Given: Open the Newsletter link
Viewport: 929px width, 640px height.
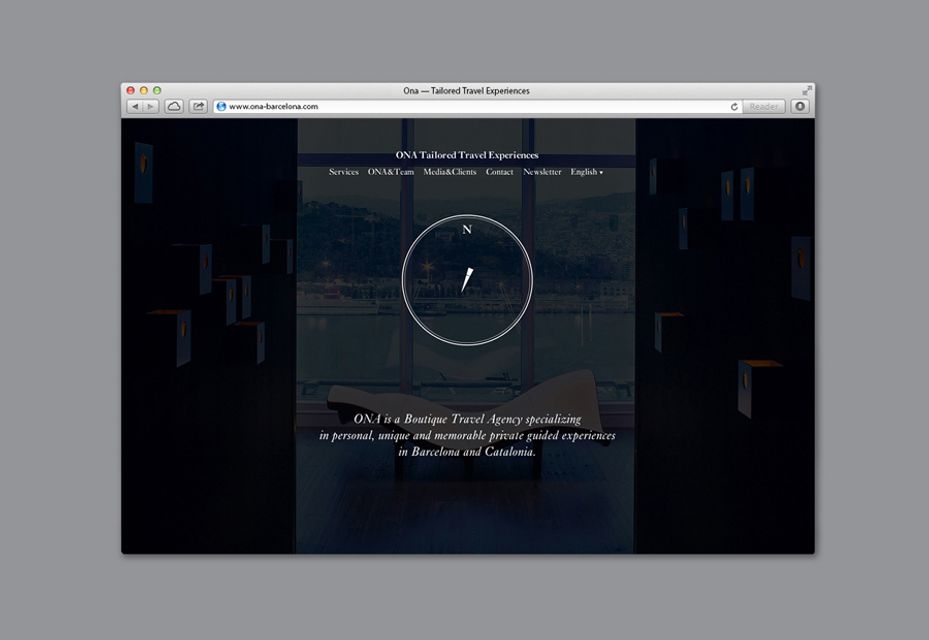Looking at the screenshot, I should coord(542,172).
